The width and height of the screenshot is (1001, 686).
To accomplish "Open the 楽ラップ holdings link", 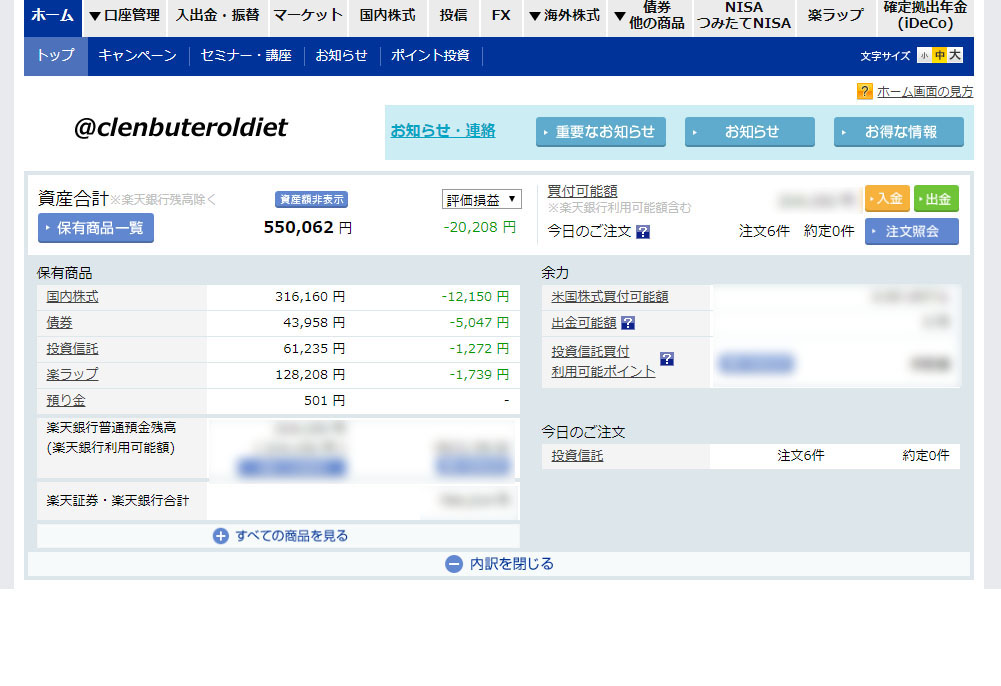I will click(72, 375).
